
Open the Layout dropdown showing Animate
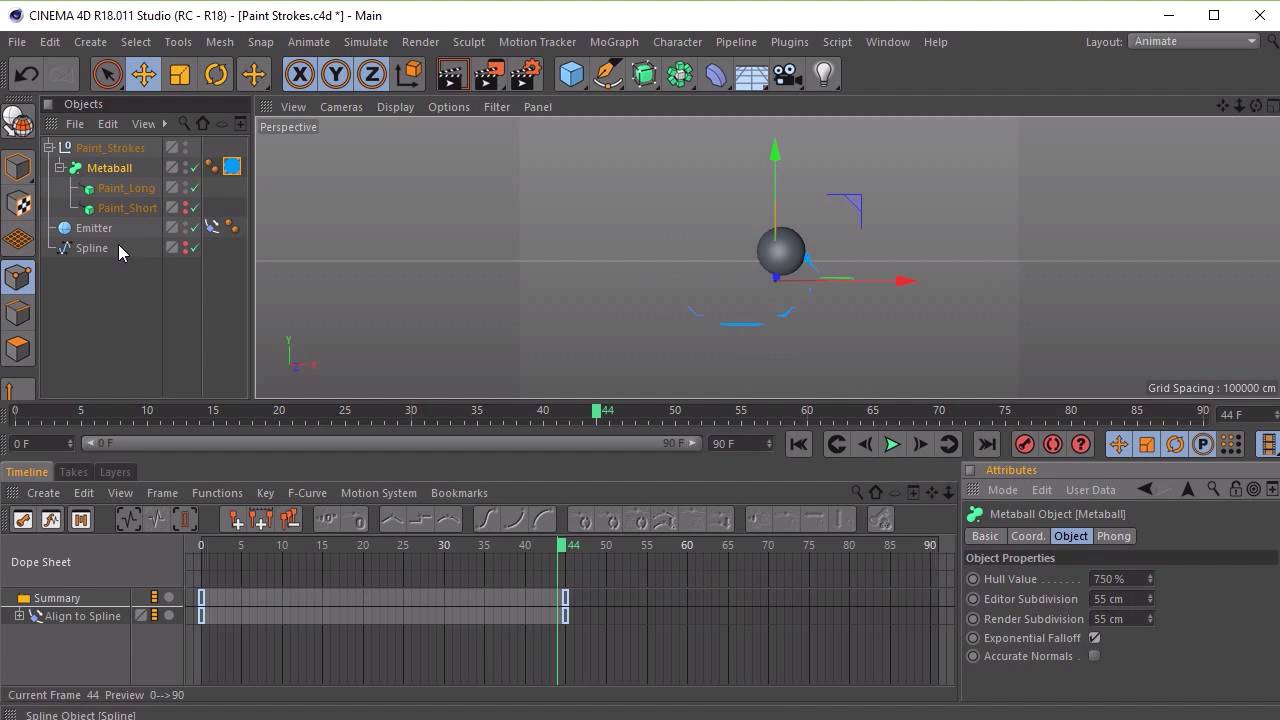pyautogui.click(x=1194, y=41)
